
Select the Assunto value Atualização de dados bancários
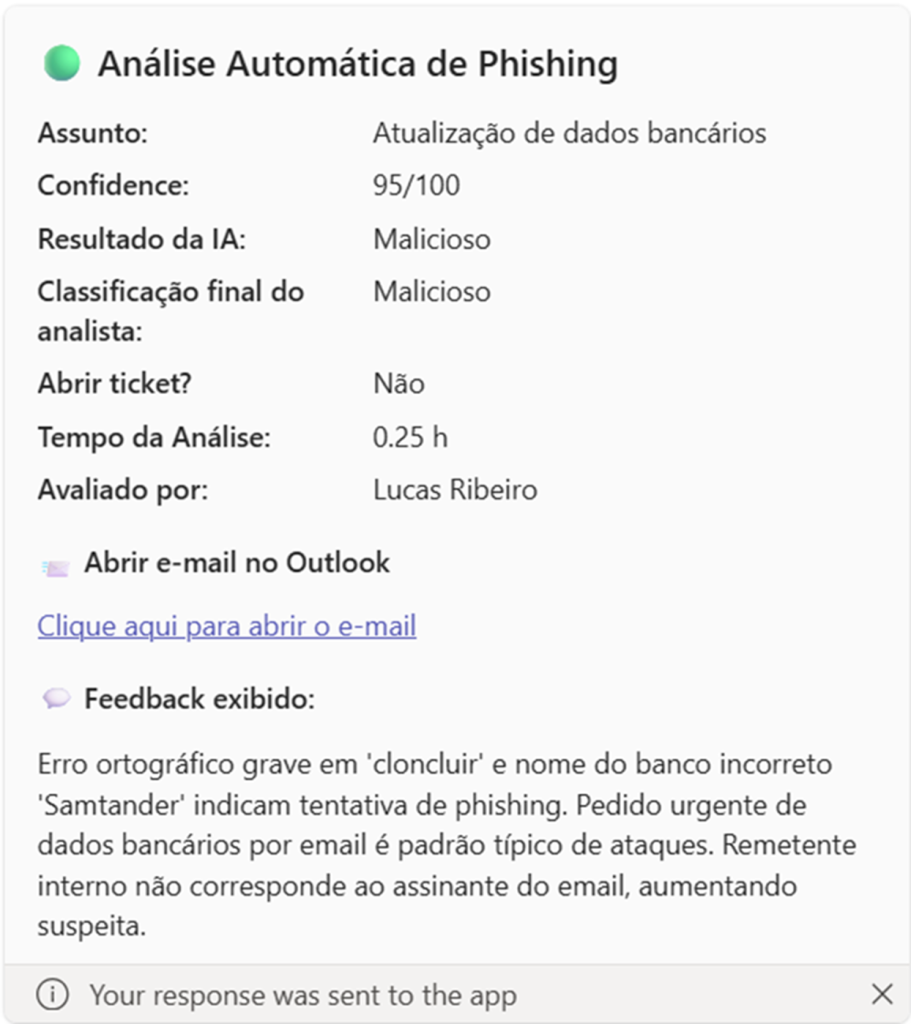pos(569,133)
